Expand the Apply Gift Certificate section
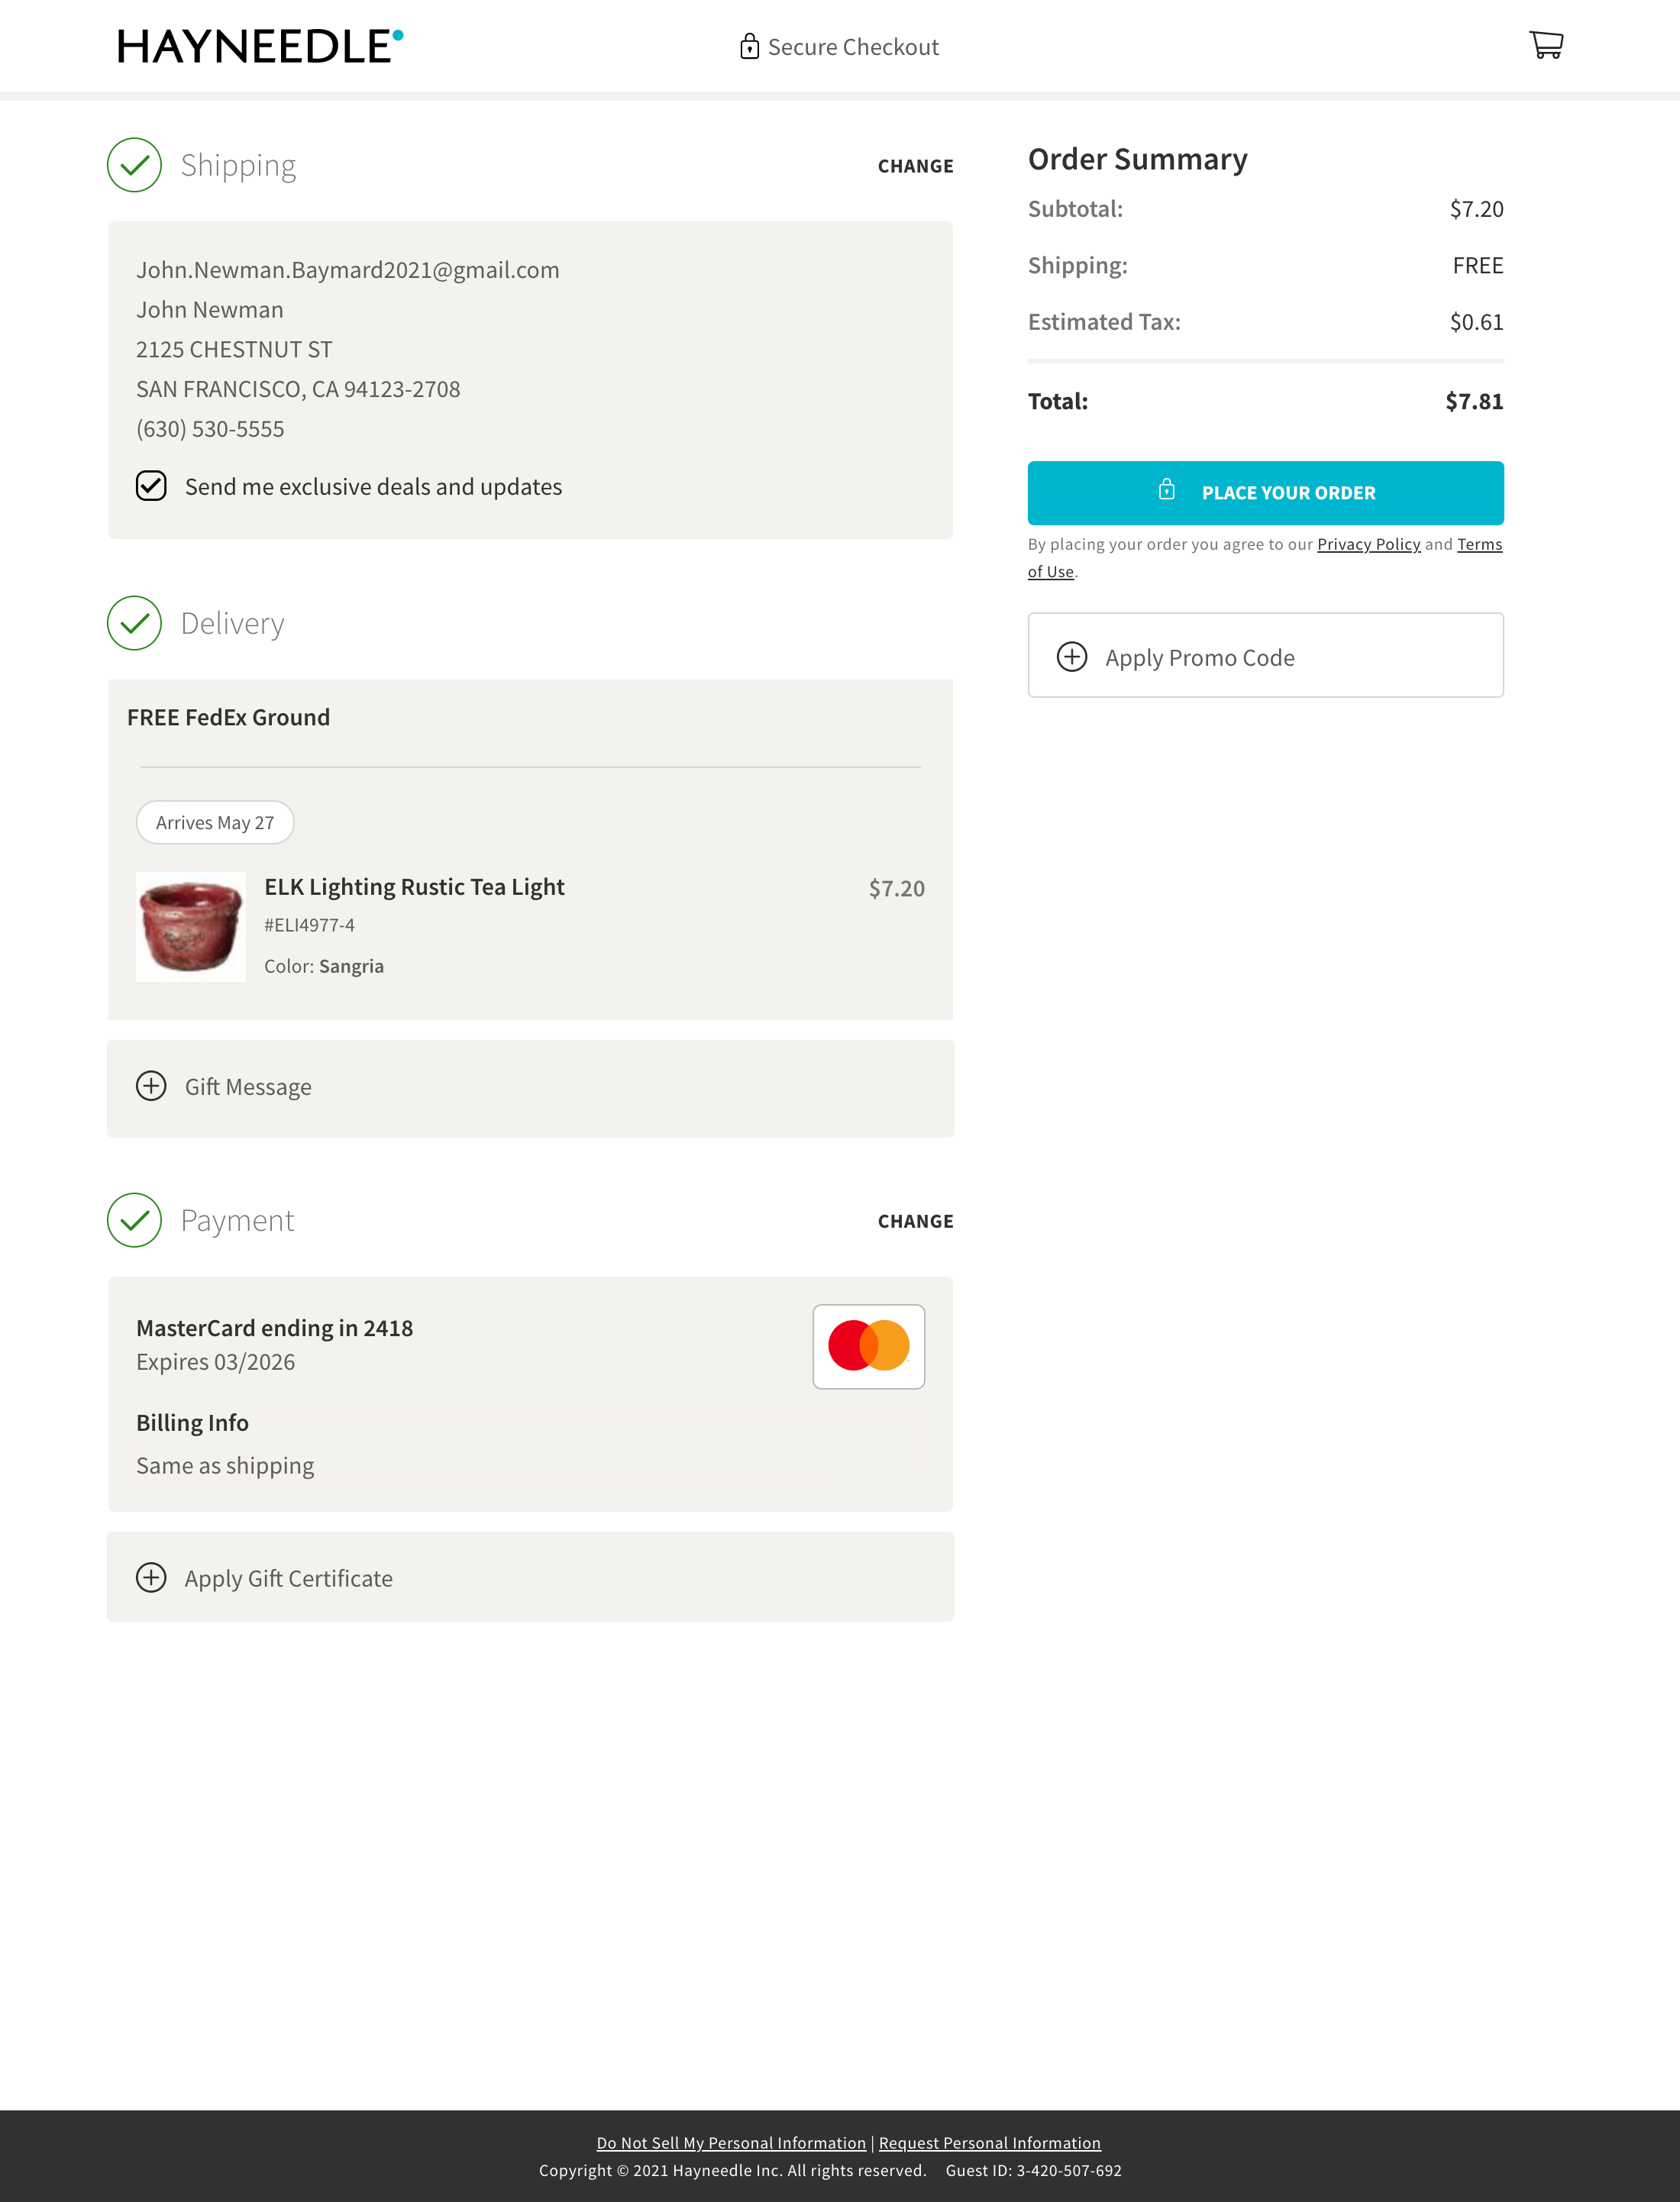 pos(288,1578)
